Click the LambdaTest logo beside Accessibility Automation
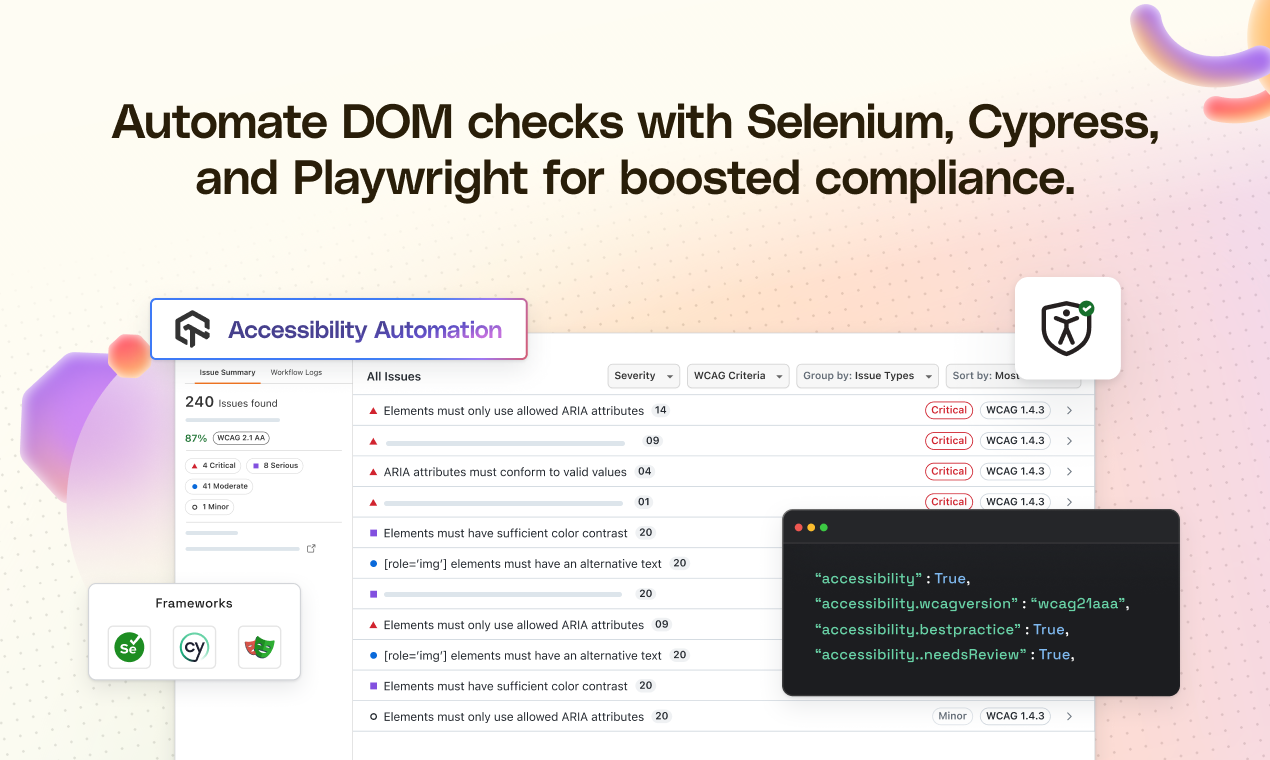This screenshot has width=1270, height=760. pyautogui.click(x=192, y=329)
